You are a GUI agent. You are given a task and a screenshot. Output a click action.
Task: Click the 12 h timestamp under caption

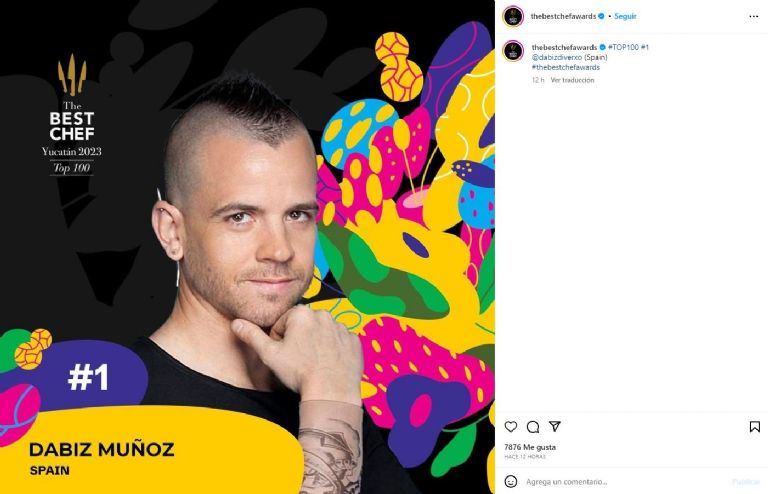[x=538, y=80]
